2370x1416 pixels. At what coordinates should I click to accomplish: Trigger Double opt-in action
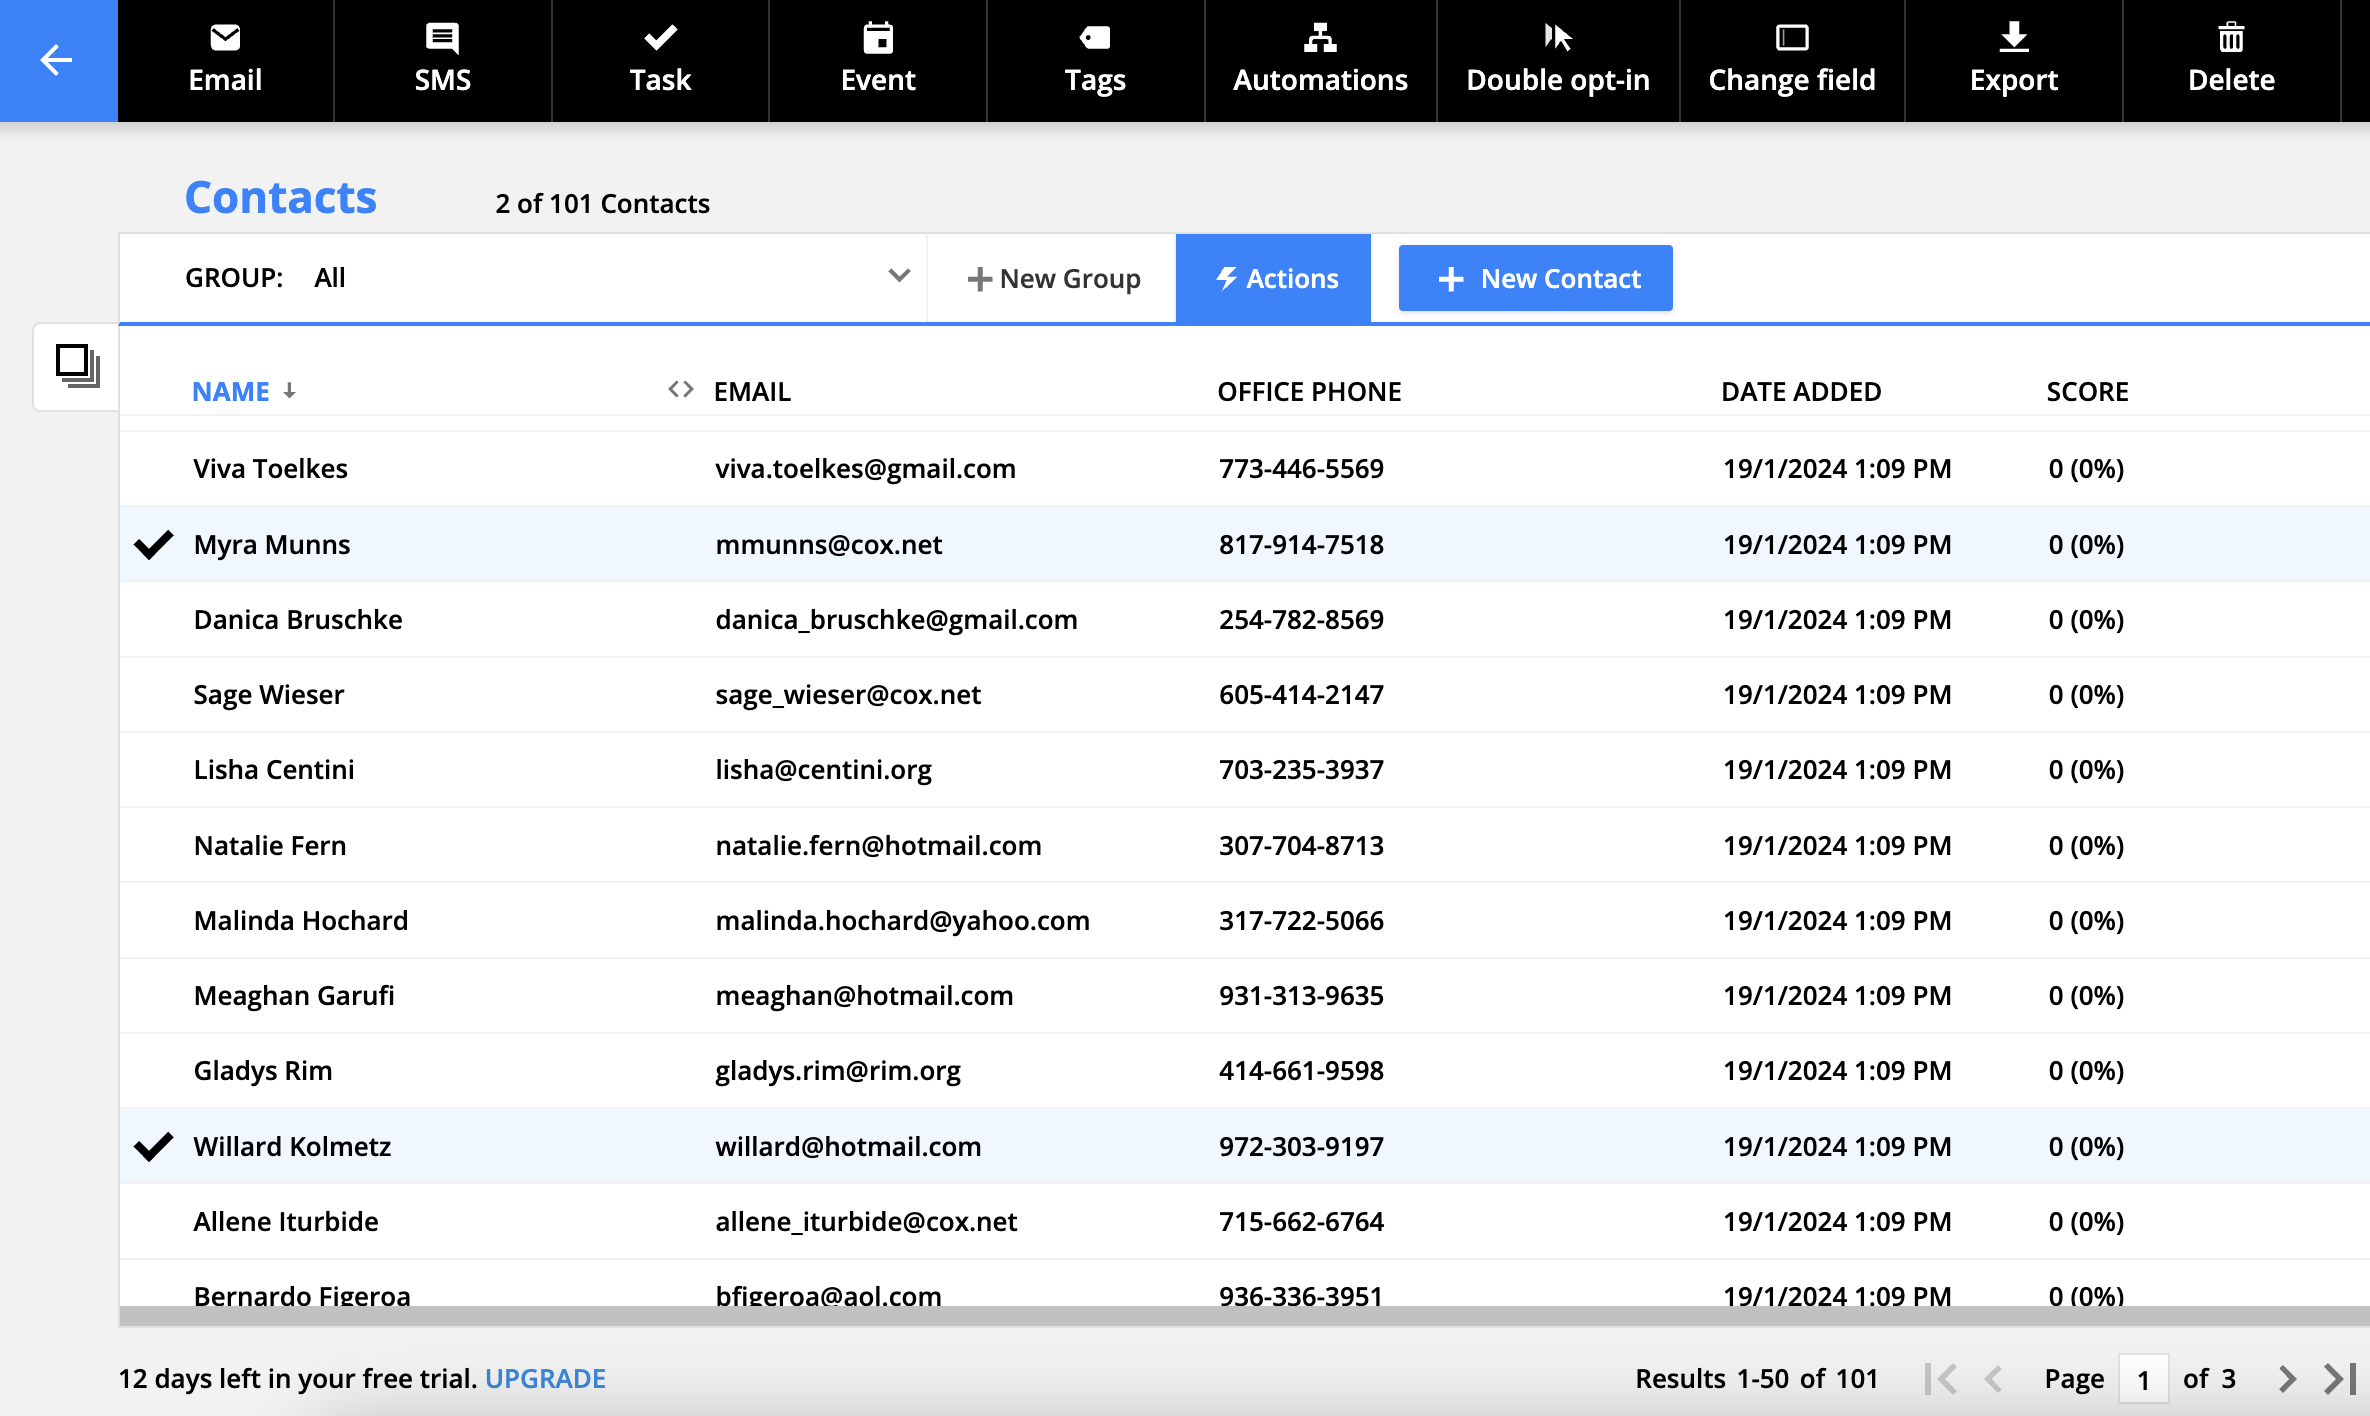coord(1558,60)
